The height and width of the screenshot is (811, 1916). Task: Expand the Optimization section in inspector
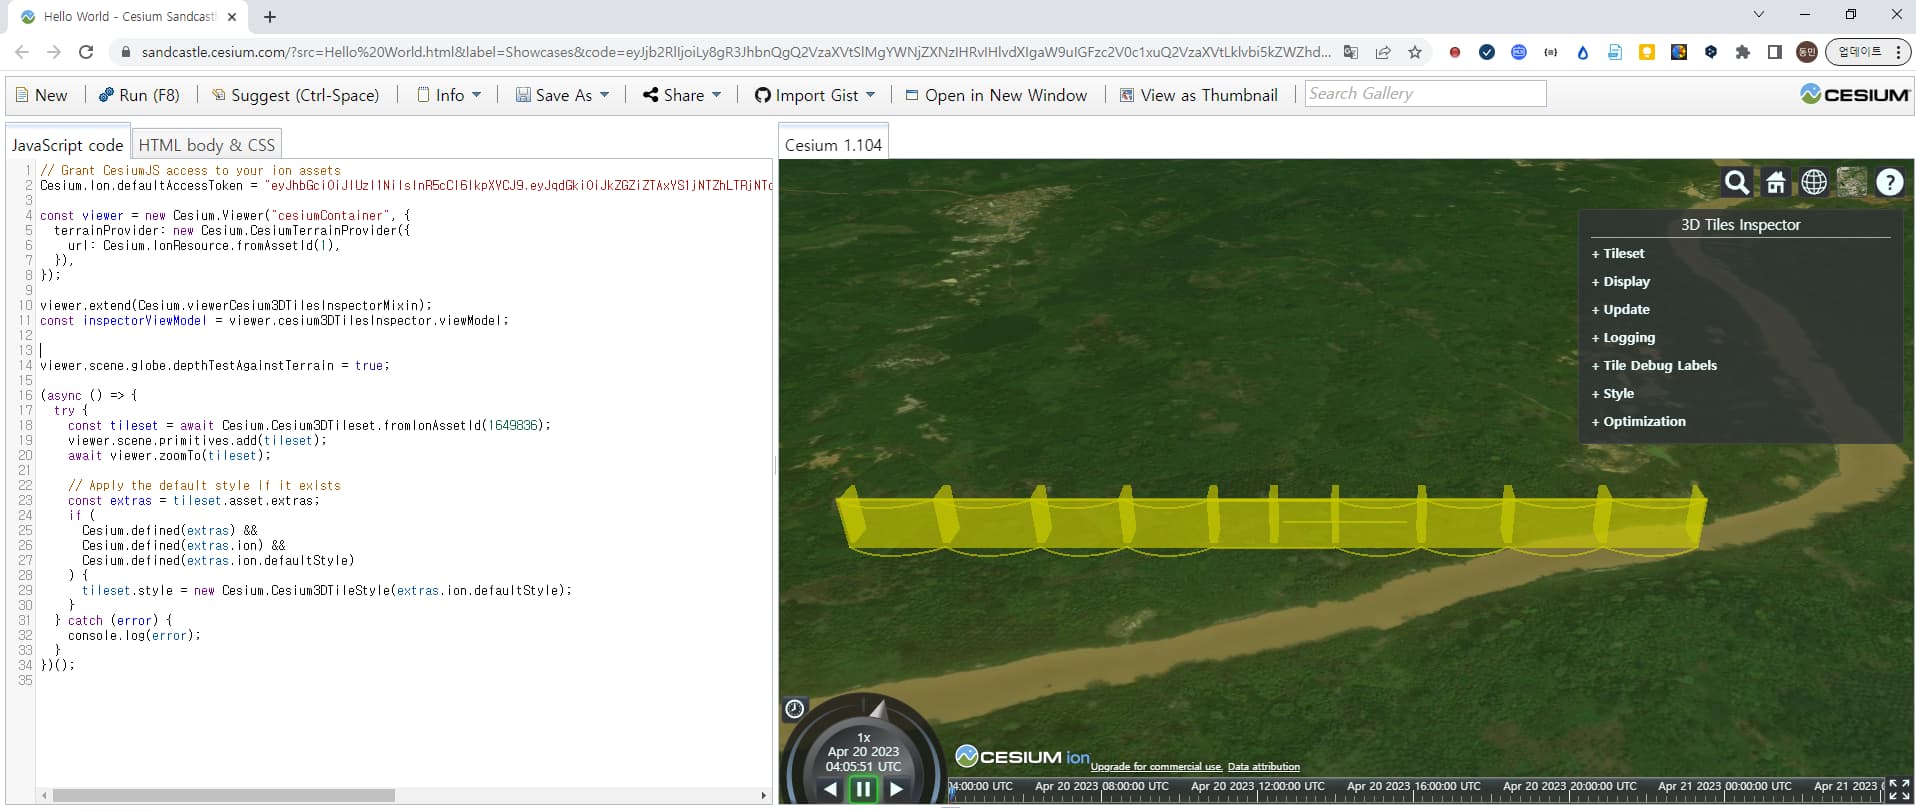[1639, 422]
